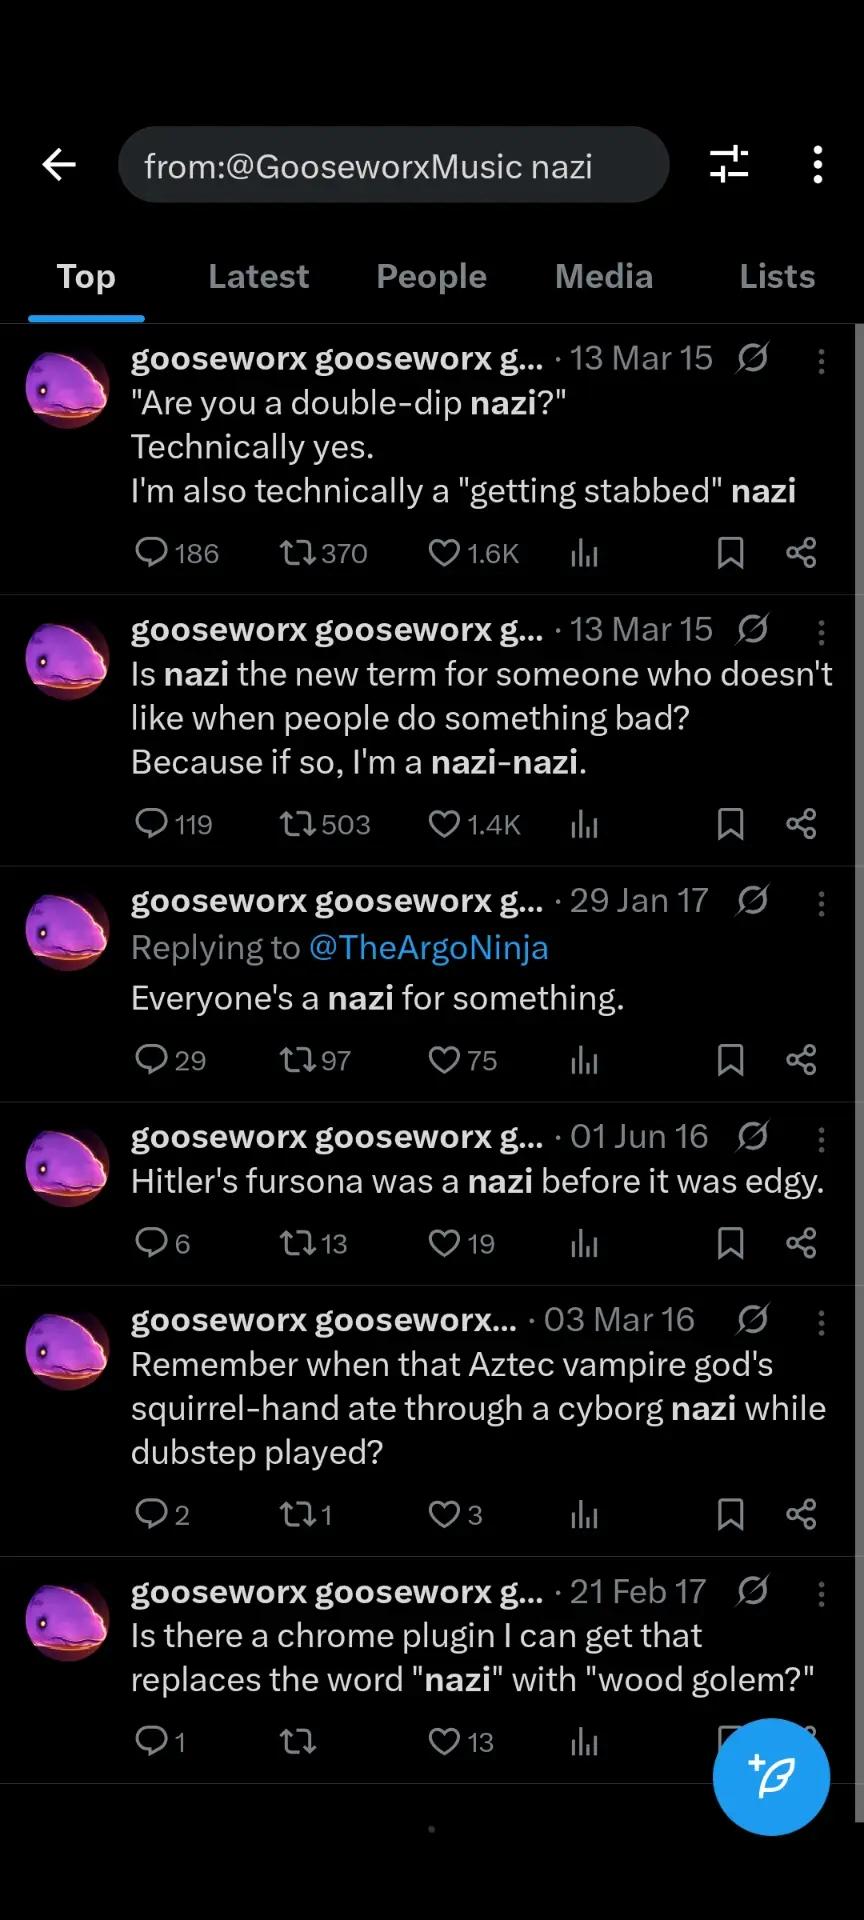Open the three-dot overflow menu beside search
This screenshot has width=864, height=1920.
[818, 165]
